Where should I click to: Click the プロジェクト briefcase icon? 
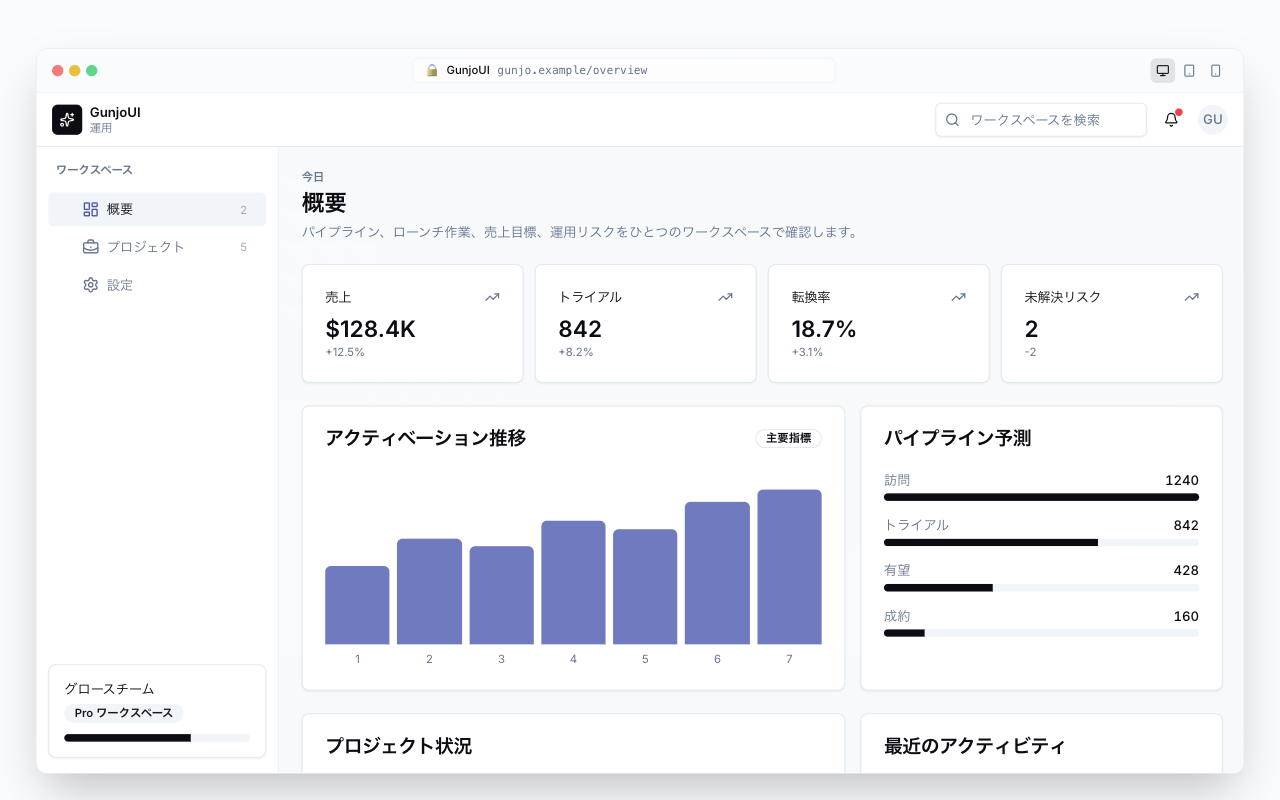pos(90,247)
